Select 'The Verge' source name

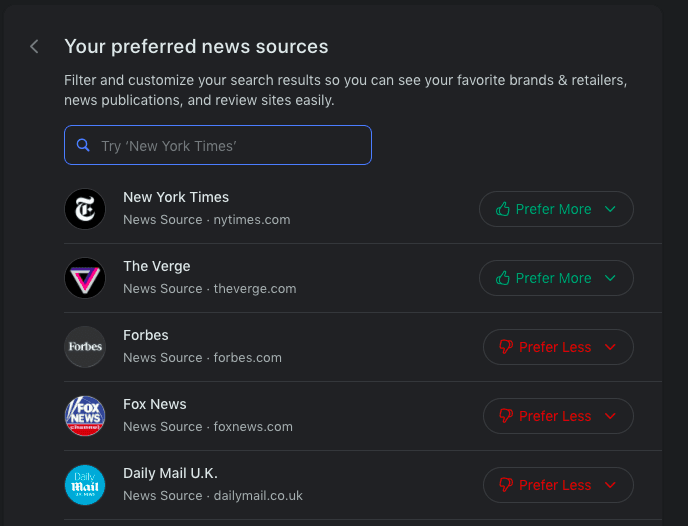pos(157,266)
